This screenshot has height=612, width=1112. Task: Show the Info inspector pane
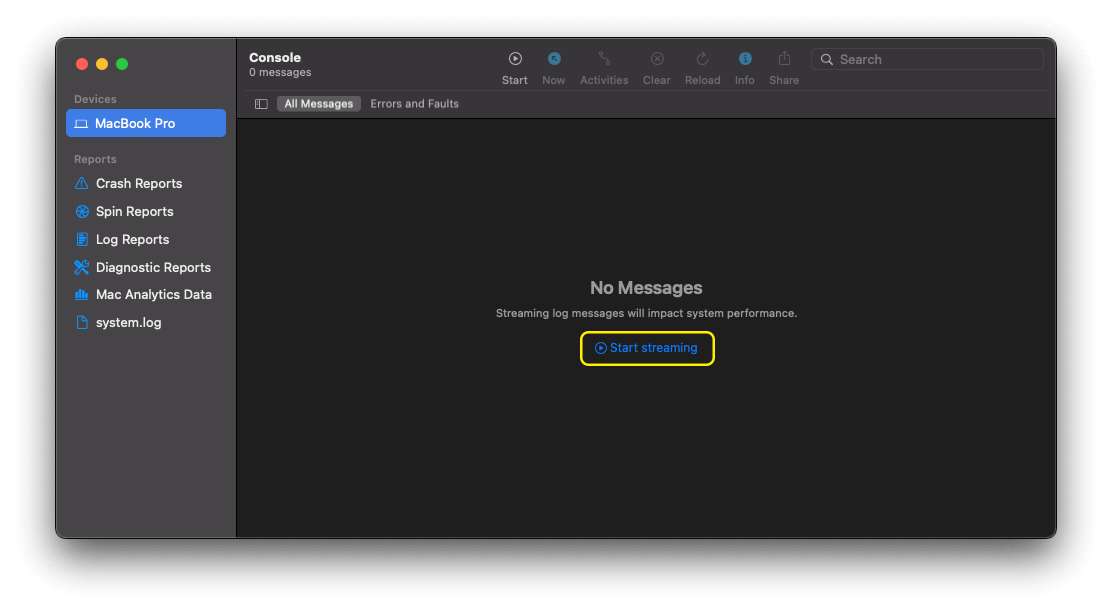(744, 59)
